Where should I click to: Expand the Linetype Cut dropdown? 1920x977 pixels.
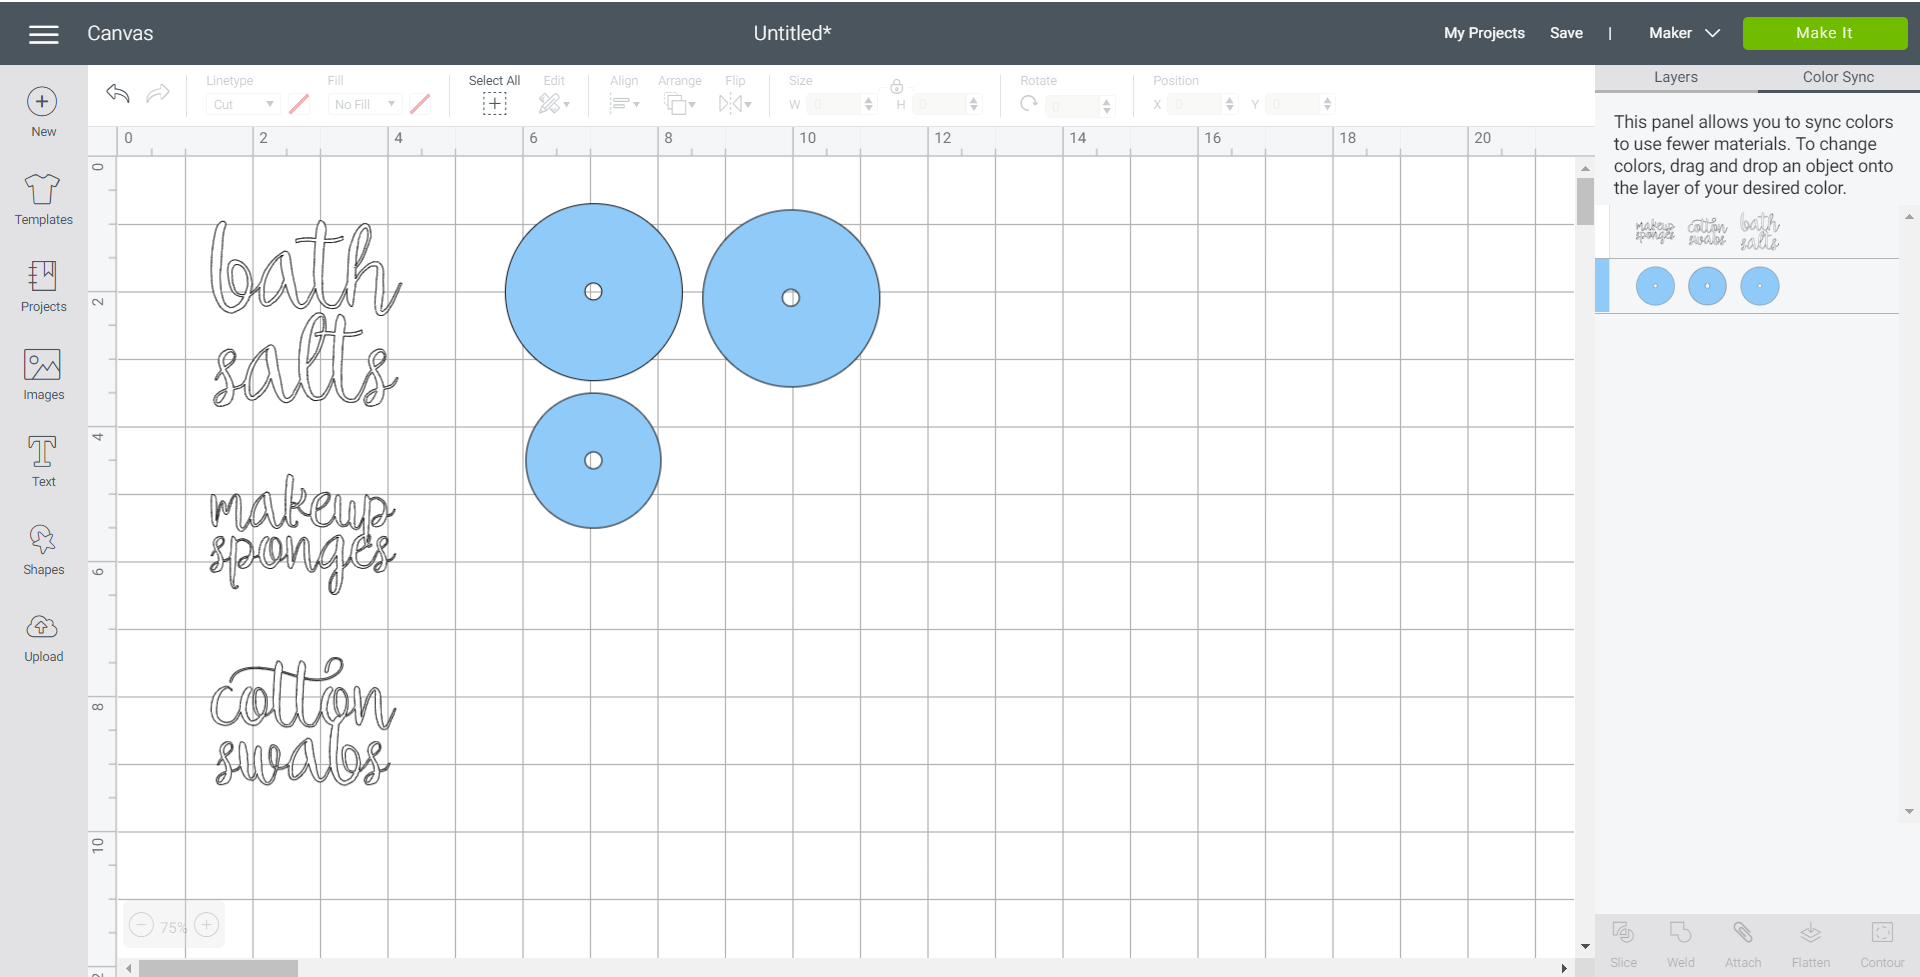pos(243,104)
